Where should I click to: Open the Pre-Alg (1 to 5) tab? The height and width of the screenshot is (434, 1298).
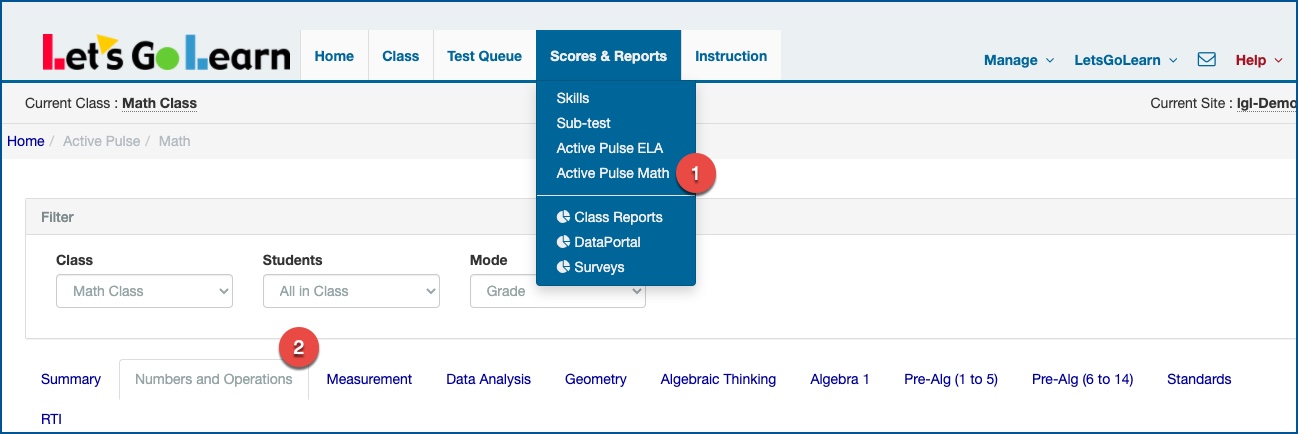pos(951,379)
